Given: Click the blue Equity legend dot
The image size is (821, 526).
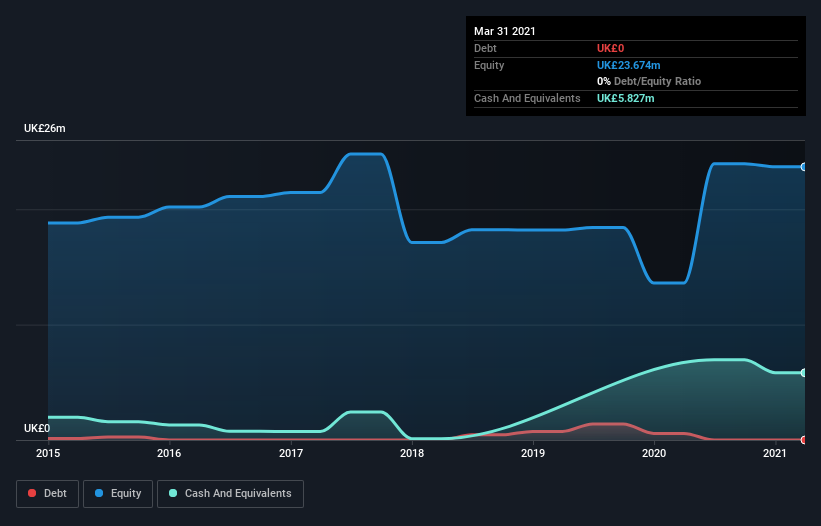Looking at the screenshot, I should tap(99, 494).
